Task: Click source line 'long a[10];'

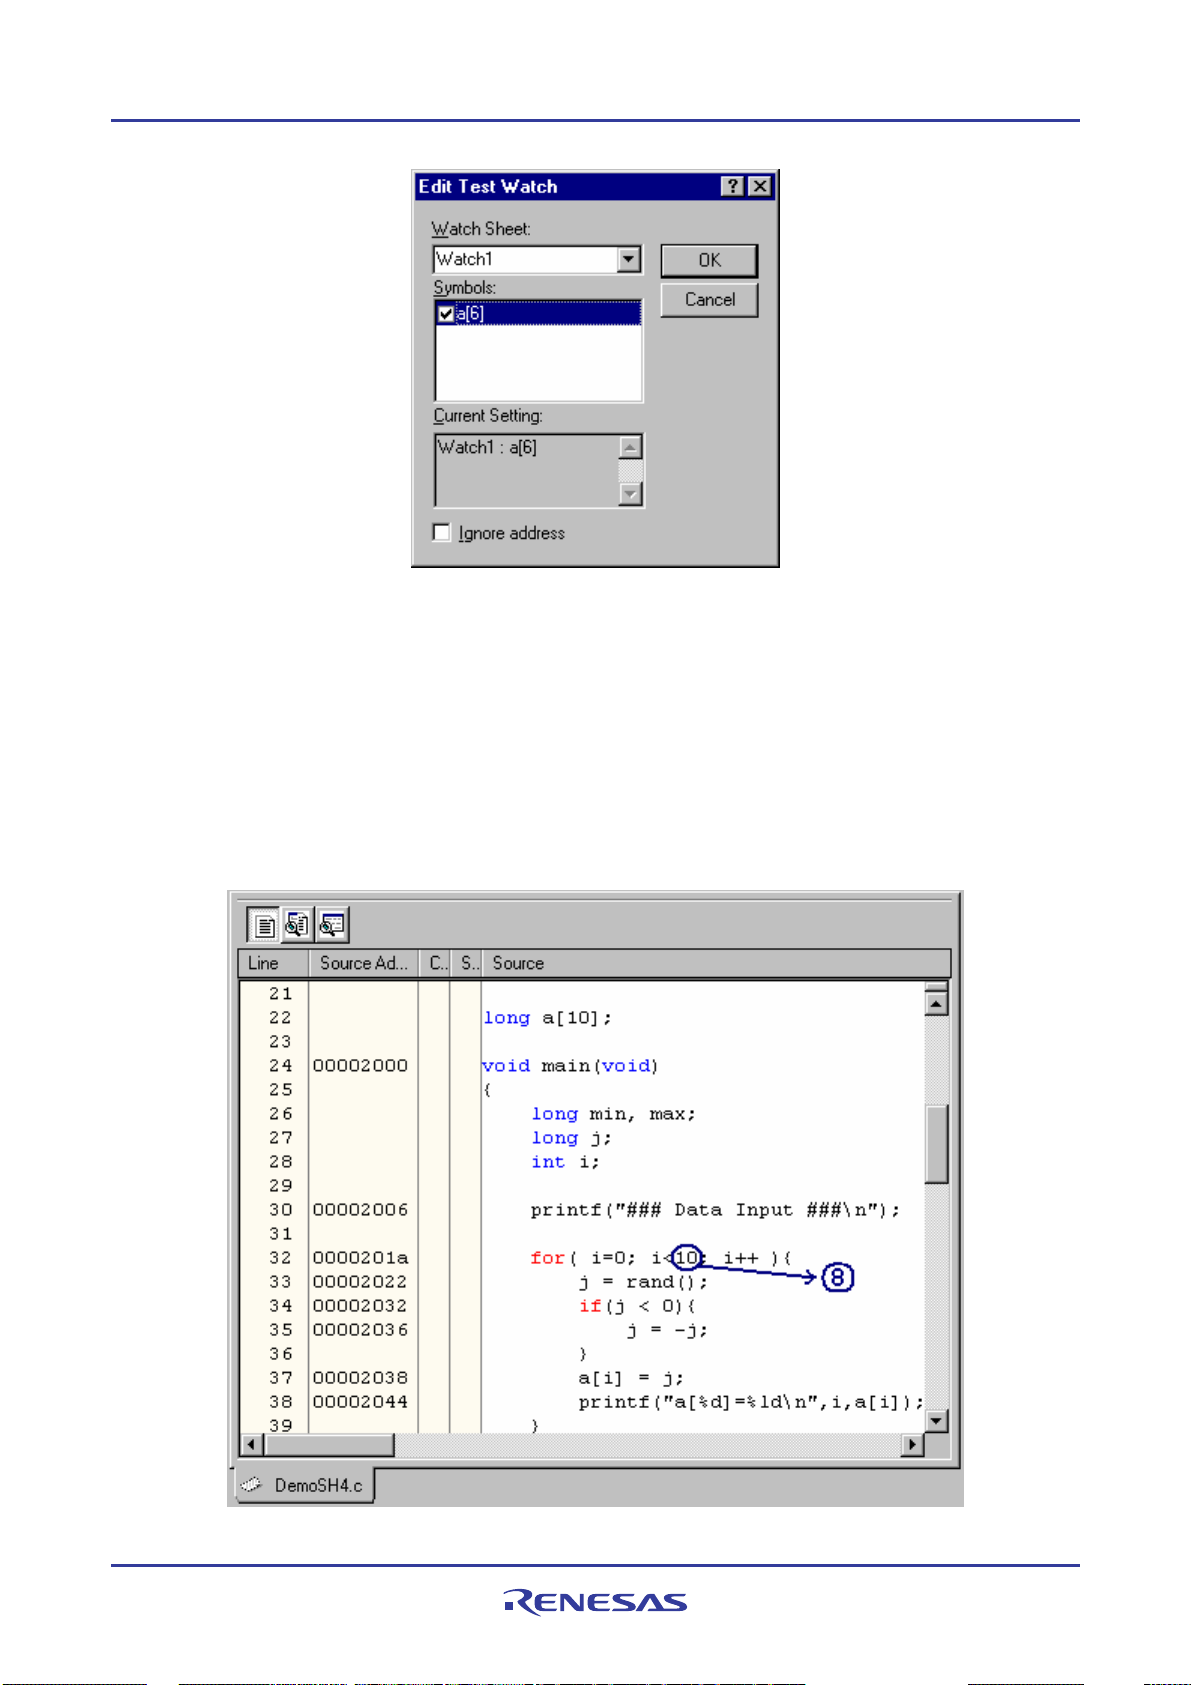Action: coord(547,1018)
